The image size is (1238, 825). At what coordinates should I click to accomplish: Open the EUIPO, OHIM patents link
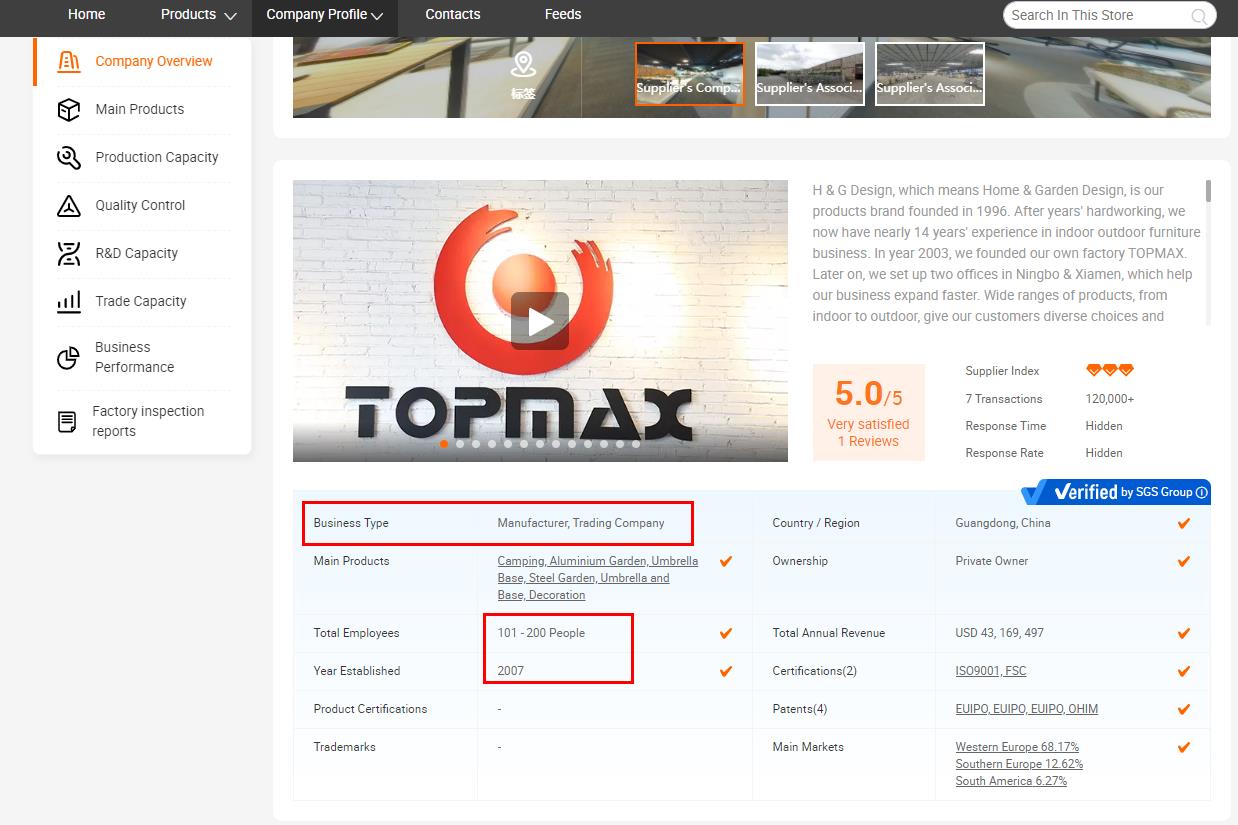(x=1027, y=709)
